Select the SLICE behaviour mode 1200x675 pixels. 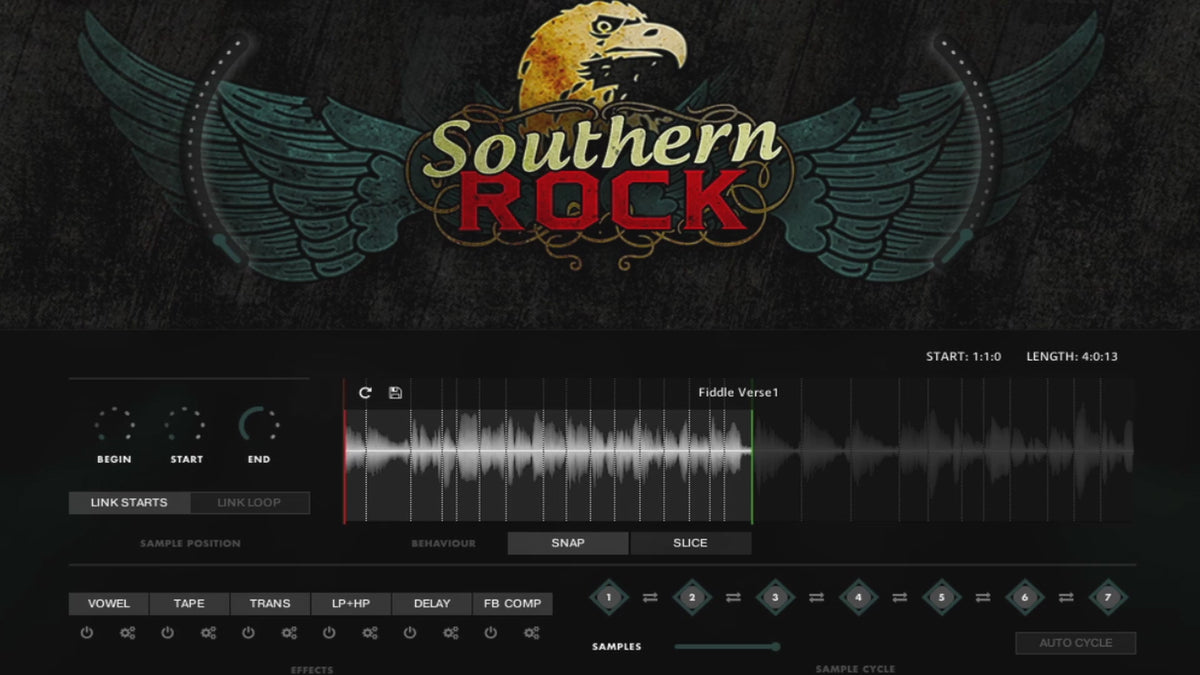[x=690, y=543]
